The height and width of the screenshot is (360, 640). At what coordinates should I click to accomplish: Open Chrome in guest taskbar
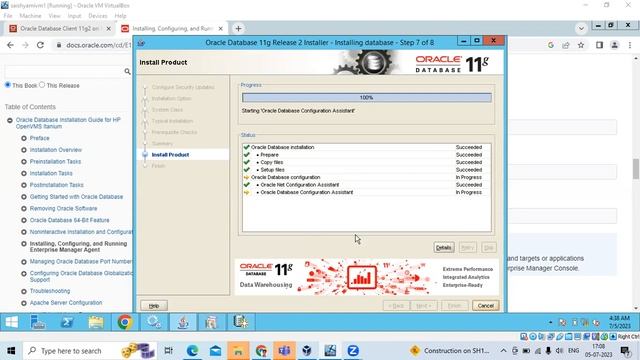125,322
